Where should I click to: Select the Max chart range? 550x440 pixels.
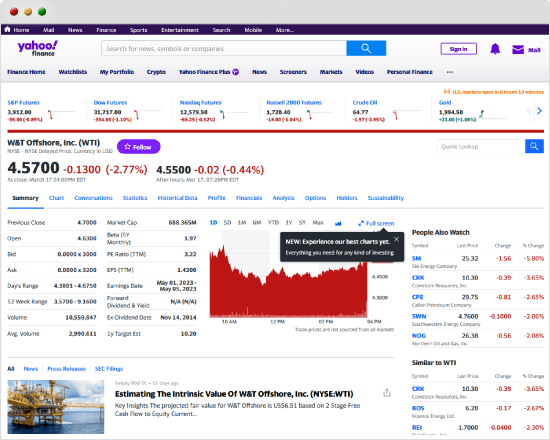(x=318, y=222)
